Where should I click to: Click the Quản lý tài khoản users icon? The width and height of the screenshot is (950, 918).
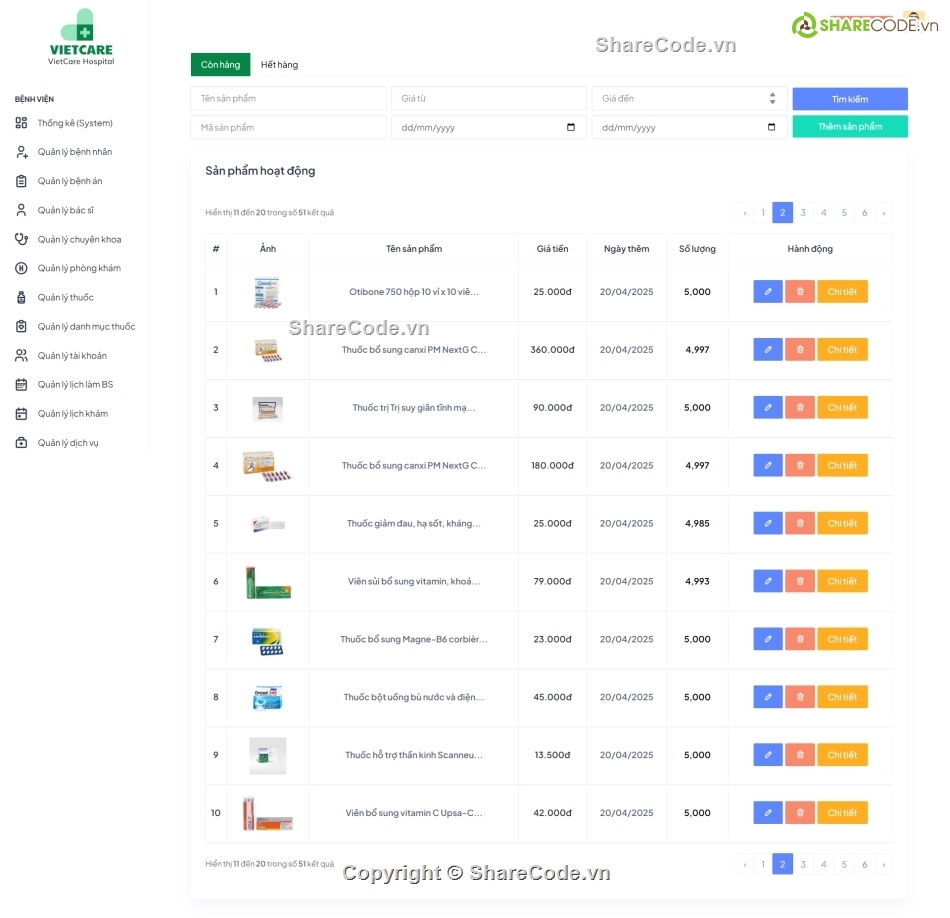point(21,356)
